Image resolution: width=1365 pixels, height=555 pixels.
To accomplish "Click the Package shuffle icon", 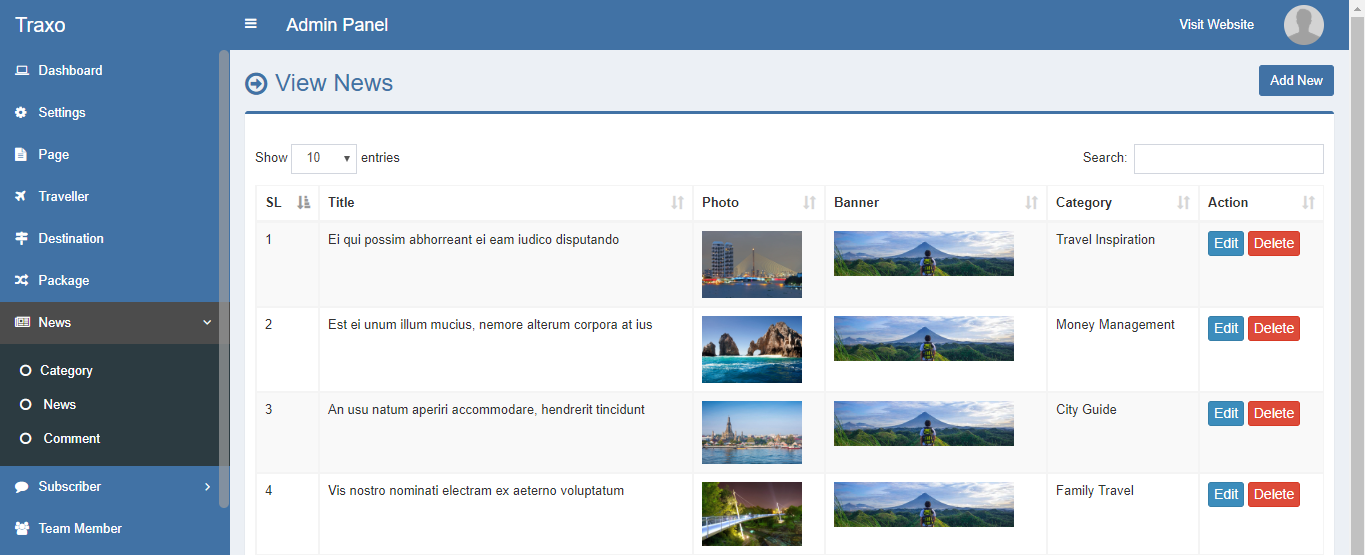I will coord(21,281).
